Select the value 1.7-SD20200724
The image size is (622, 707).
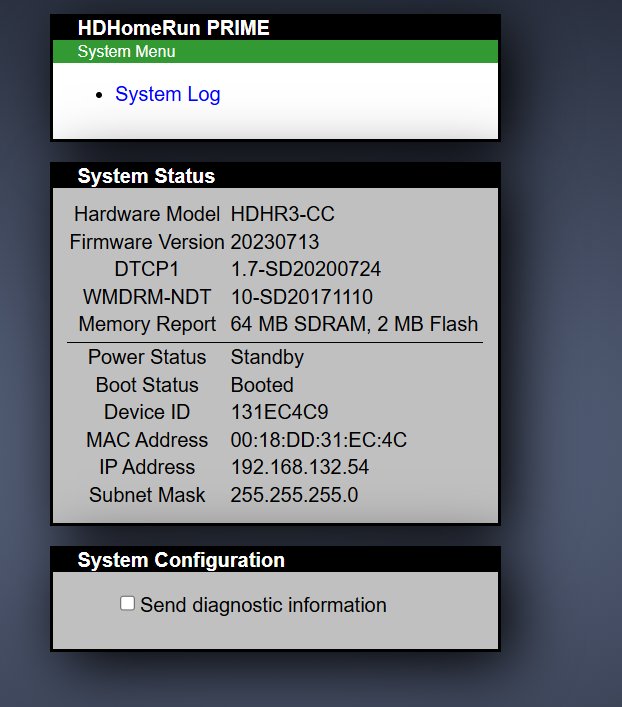pyautogui.click(x=306, y=269)
